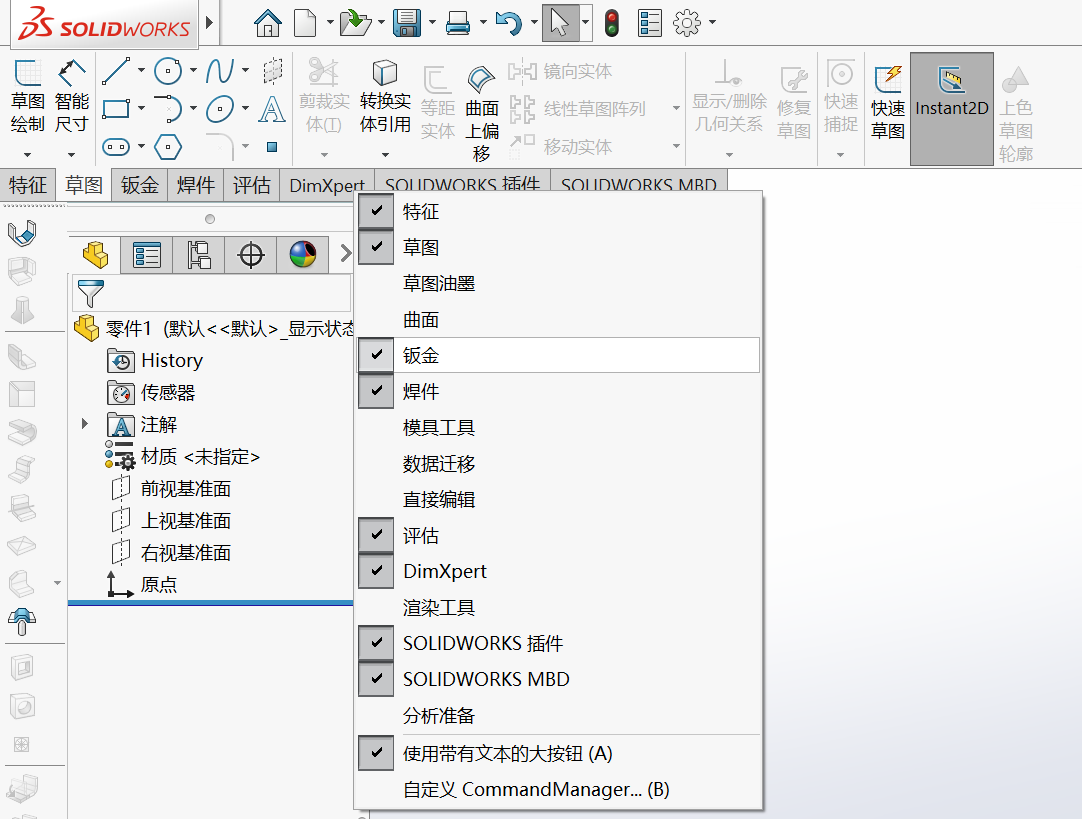The height and width of the screenshot is (819, 1082).
Task: Open the Options gear dropdown arrow
Action: pos(712,23)
